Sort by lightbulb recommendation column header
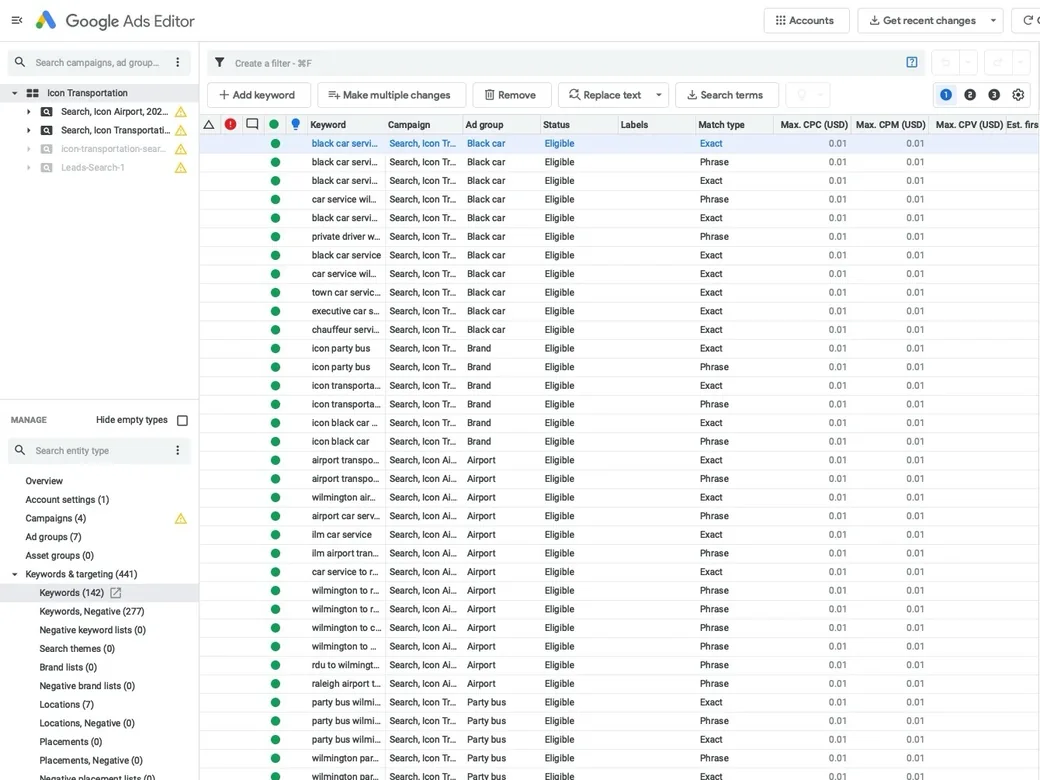Screen dimensions: 1040x780 [x=296, y=124]
